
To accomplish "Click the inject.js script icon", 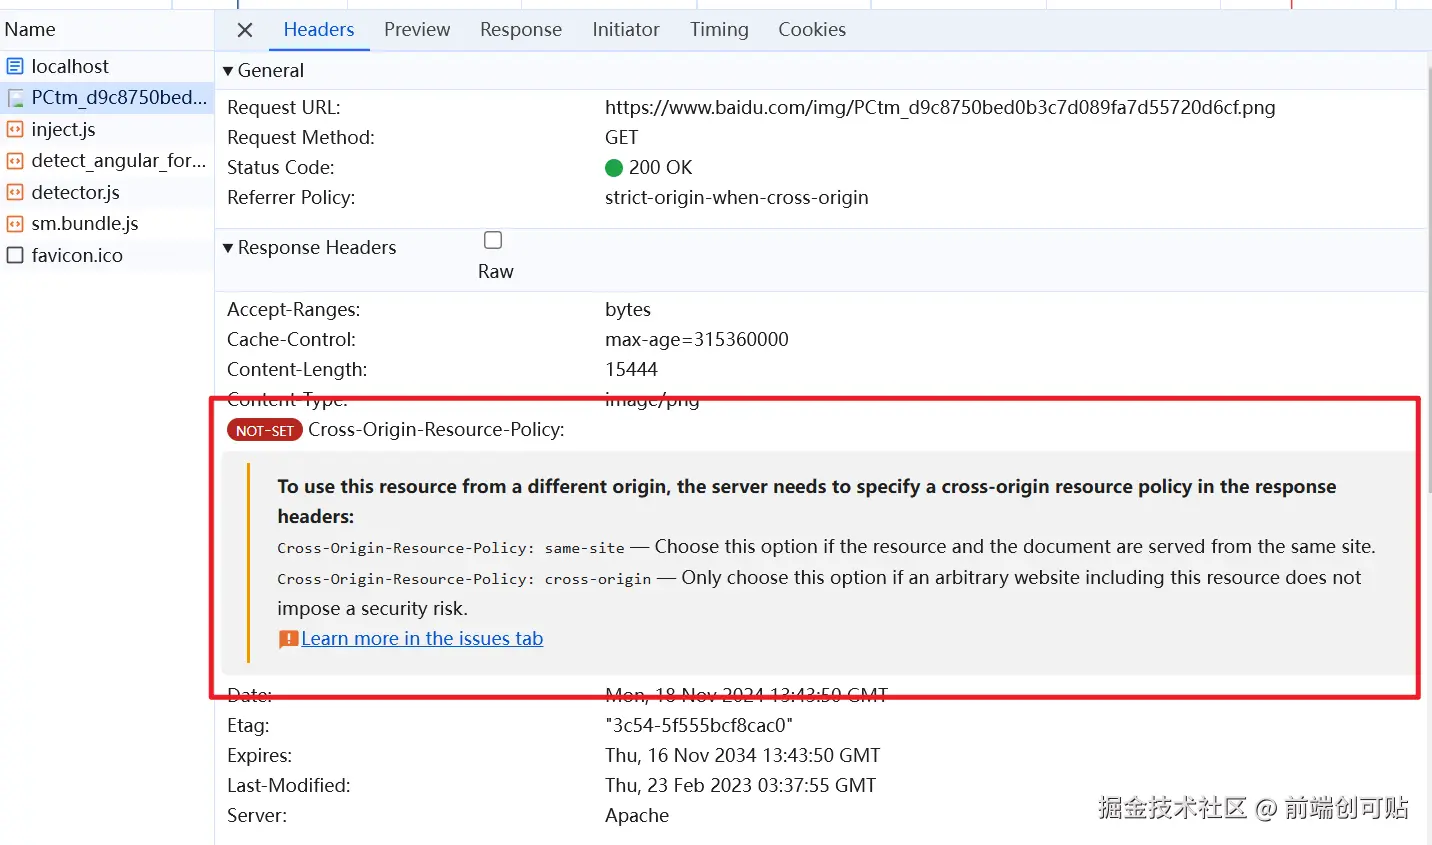I will tap(15, 130).
